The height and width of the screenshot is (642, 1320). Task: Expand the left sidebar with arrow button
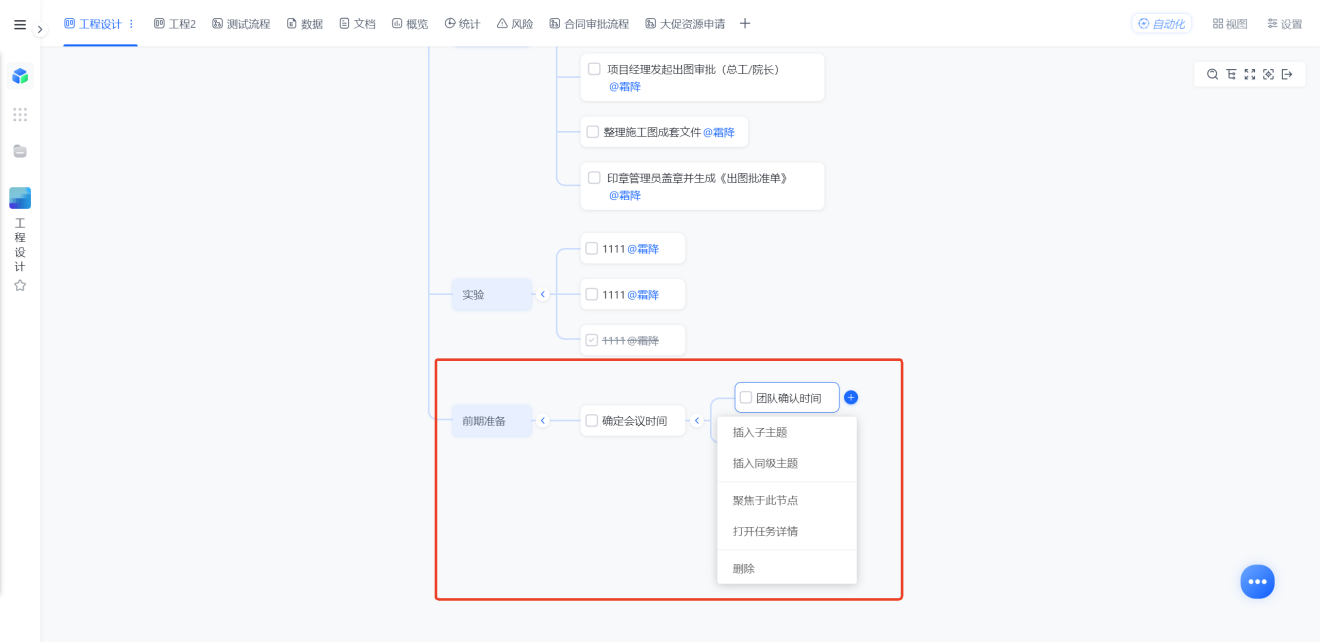tap(40, 30)
